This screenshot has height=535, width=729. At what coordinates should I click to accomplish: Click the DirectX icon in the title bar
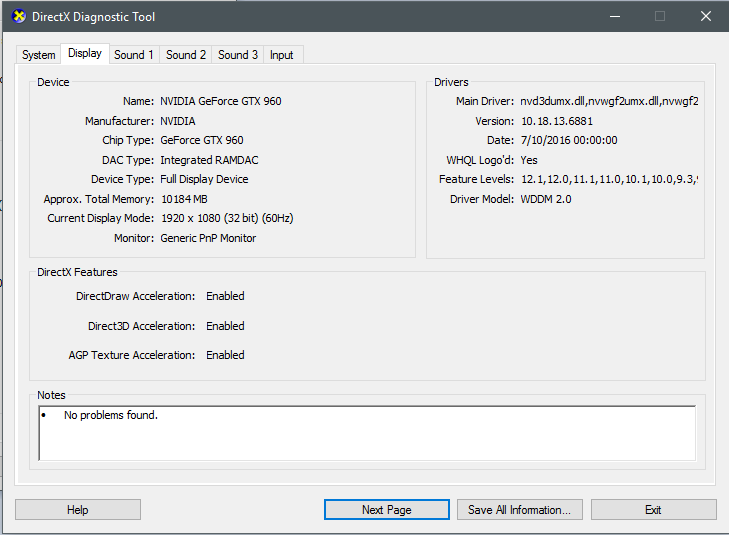tap(18, 17)
